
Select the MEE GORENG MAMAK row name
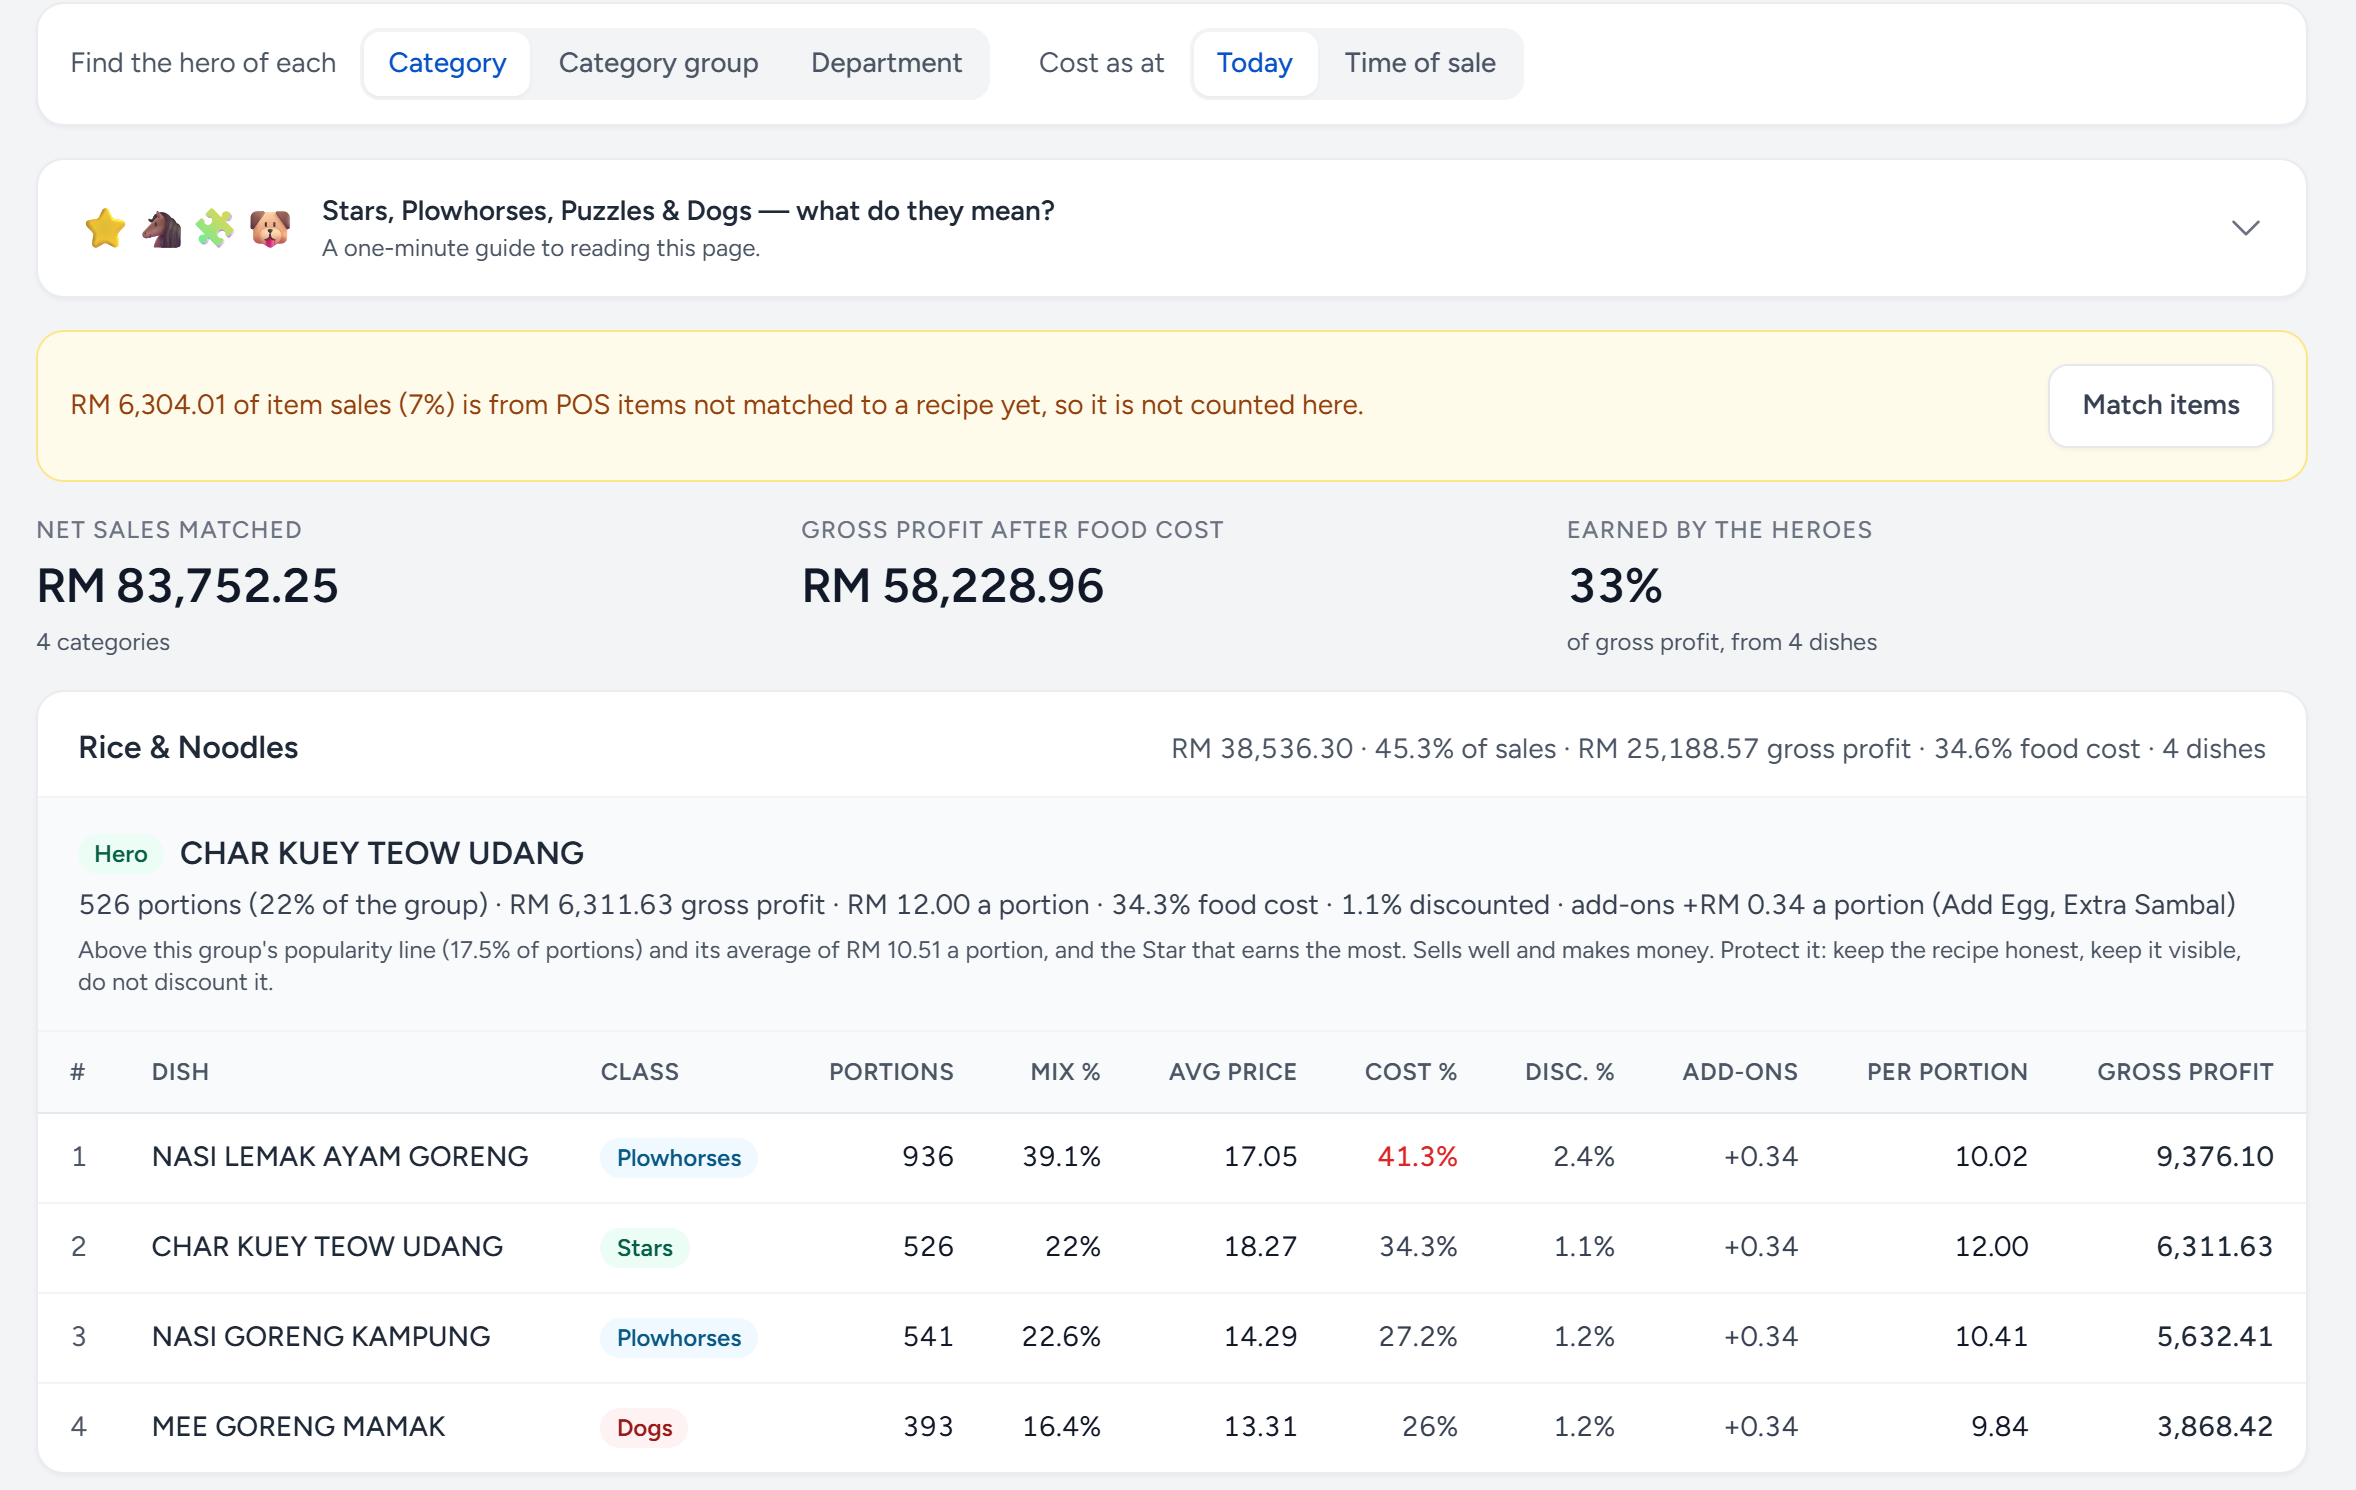(298, 1427)
